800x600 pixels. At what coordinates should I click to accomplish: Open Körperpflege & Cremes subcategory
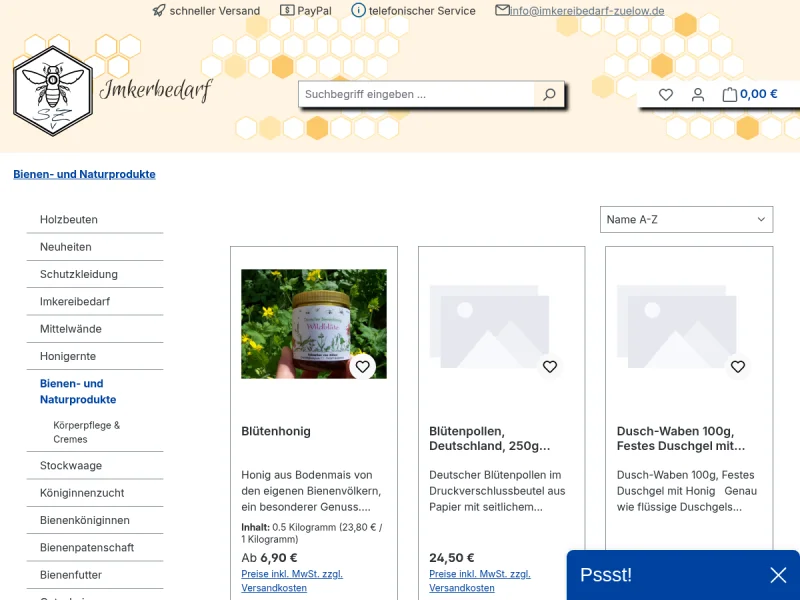(86, 432)
